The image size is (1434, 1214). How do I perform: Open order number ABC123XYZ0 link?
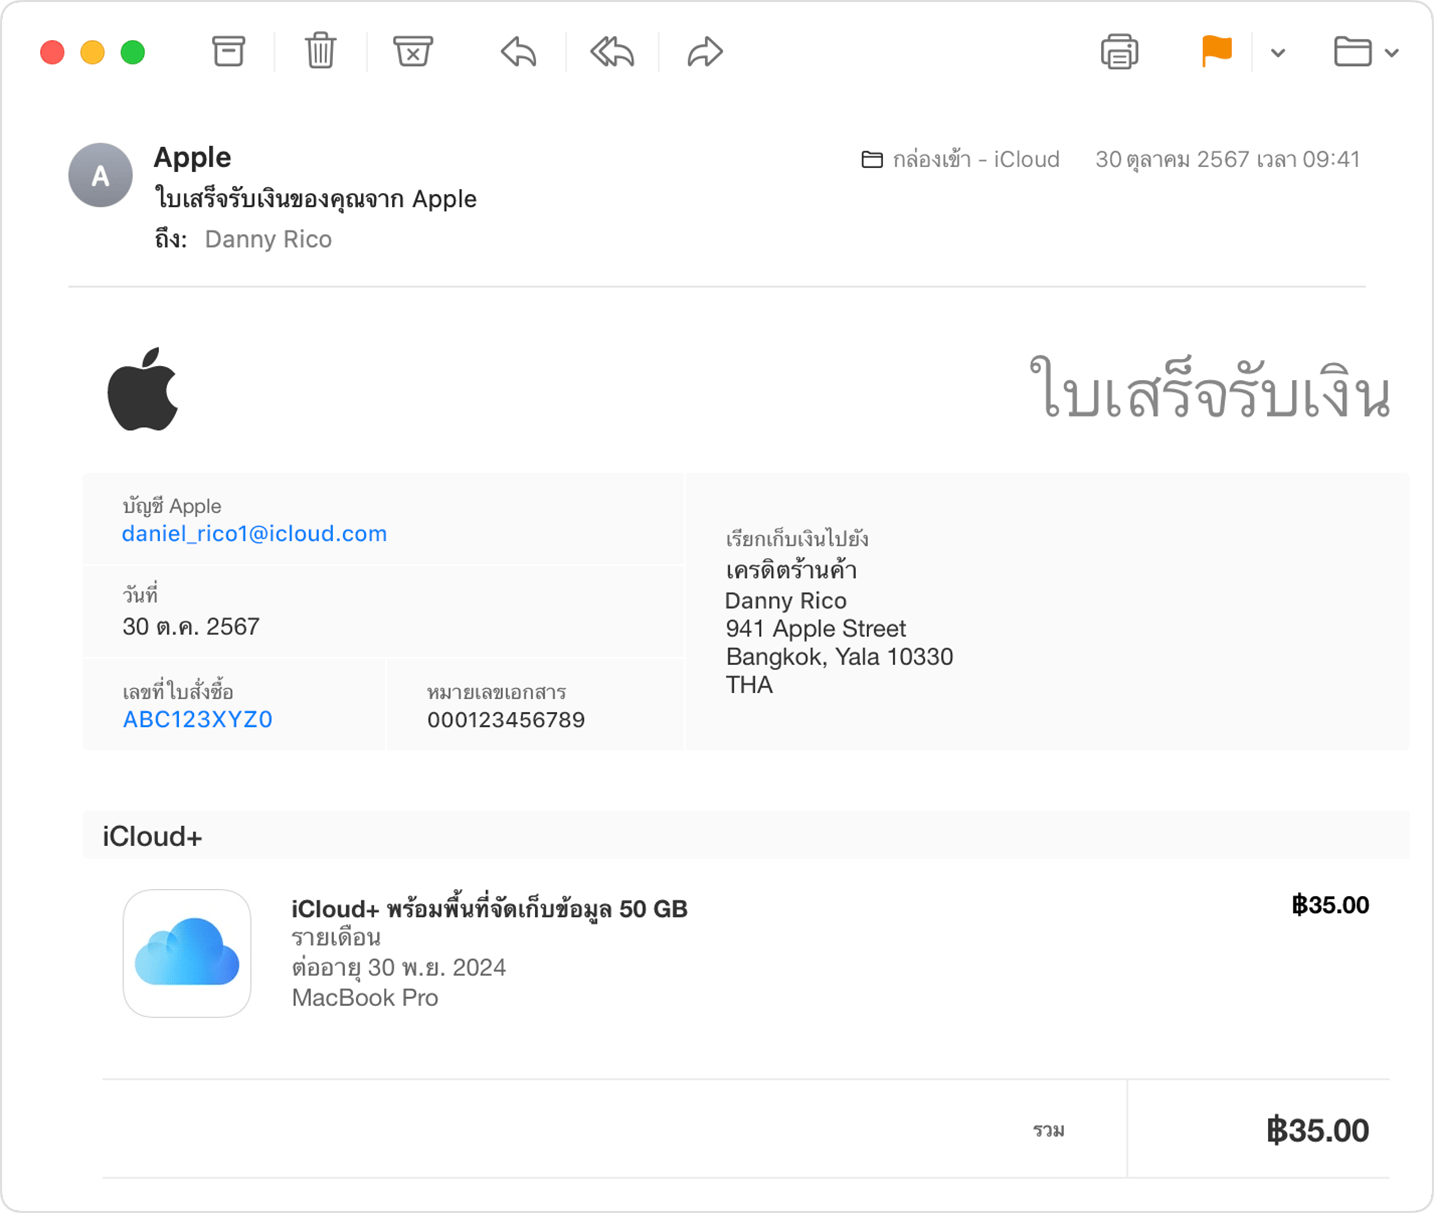tap(197, 720)
